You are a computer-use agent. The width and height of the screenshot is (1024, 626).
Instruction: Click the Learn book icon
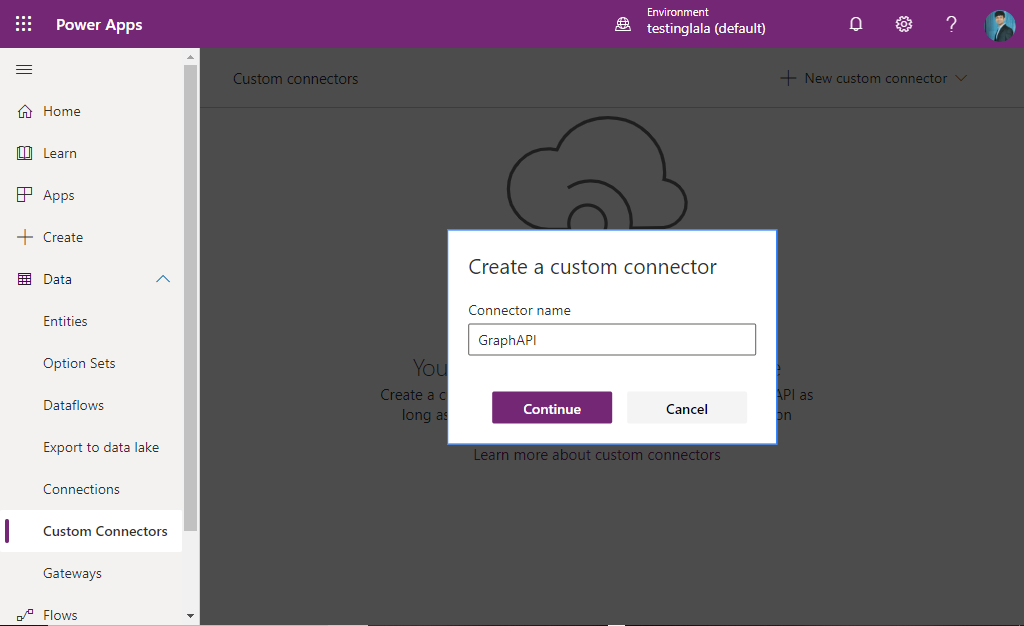(25, 153)
